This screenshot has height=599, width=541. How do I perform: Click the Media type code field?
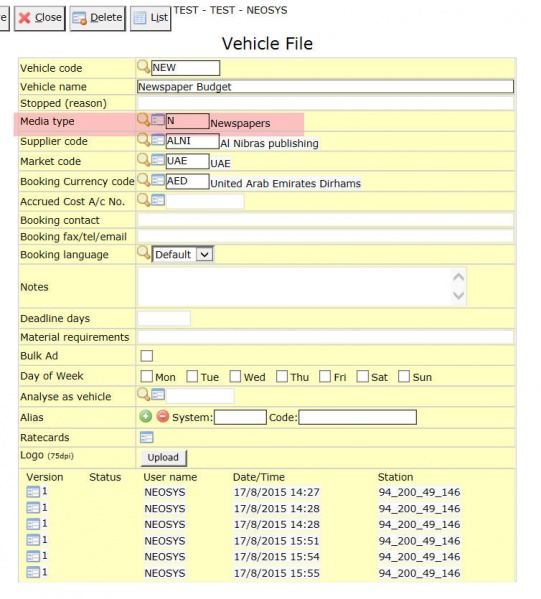(x=188, y=121)
